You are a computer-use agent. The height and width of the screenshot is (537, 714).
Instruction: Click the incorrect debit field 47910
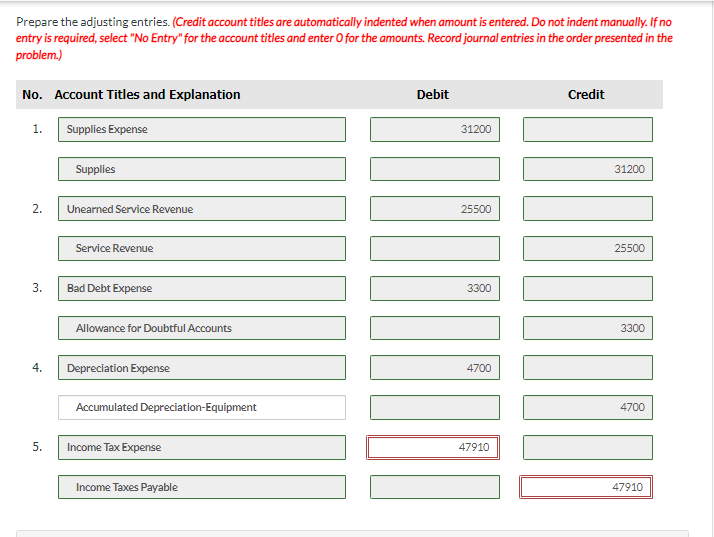coord(433,447)
